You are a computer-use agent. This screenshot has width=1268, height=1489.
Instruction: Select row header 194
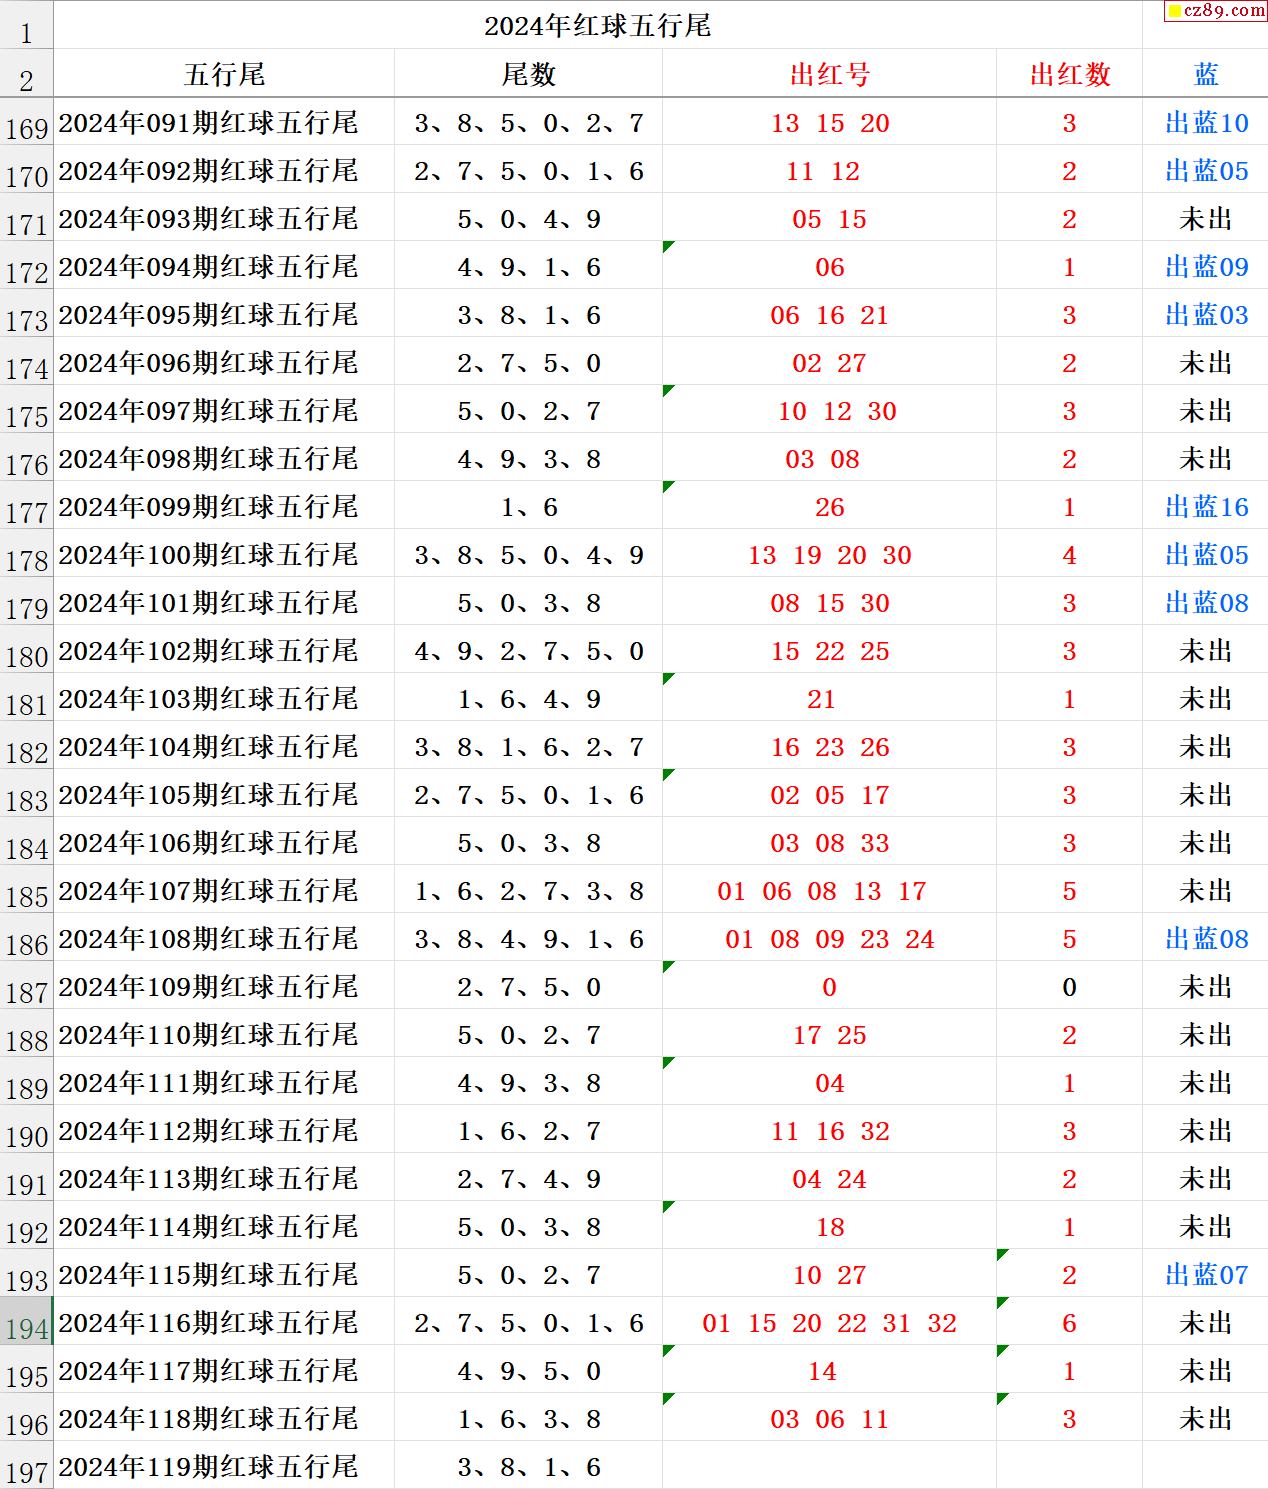(26, 1323)
